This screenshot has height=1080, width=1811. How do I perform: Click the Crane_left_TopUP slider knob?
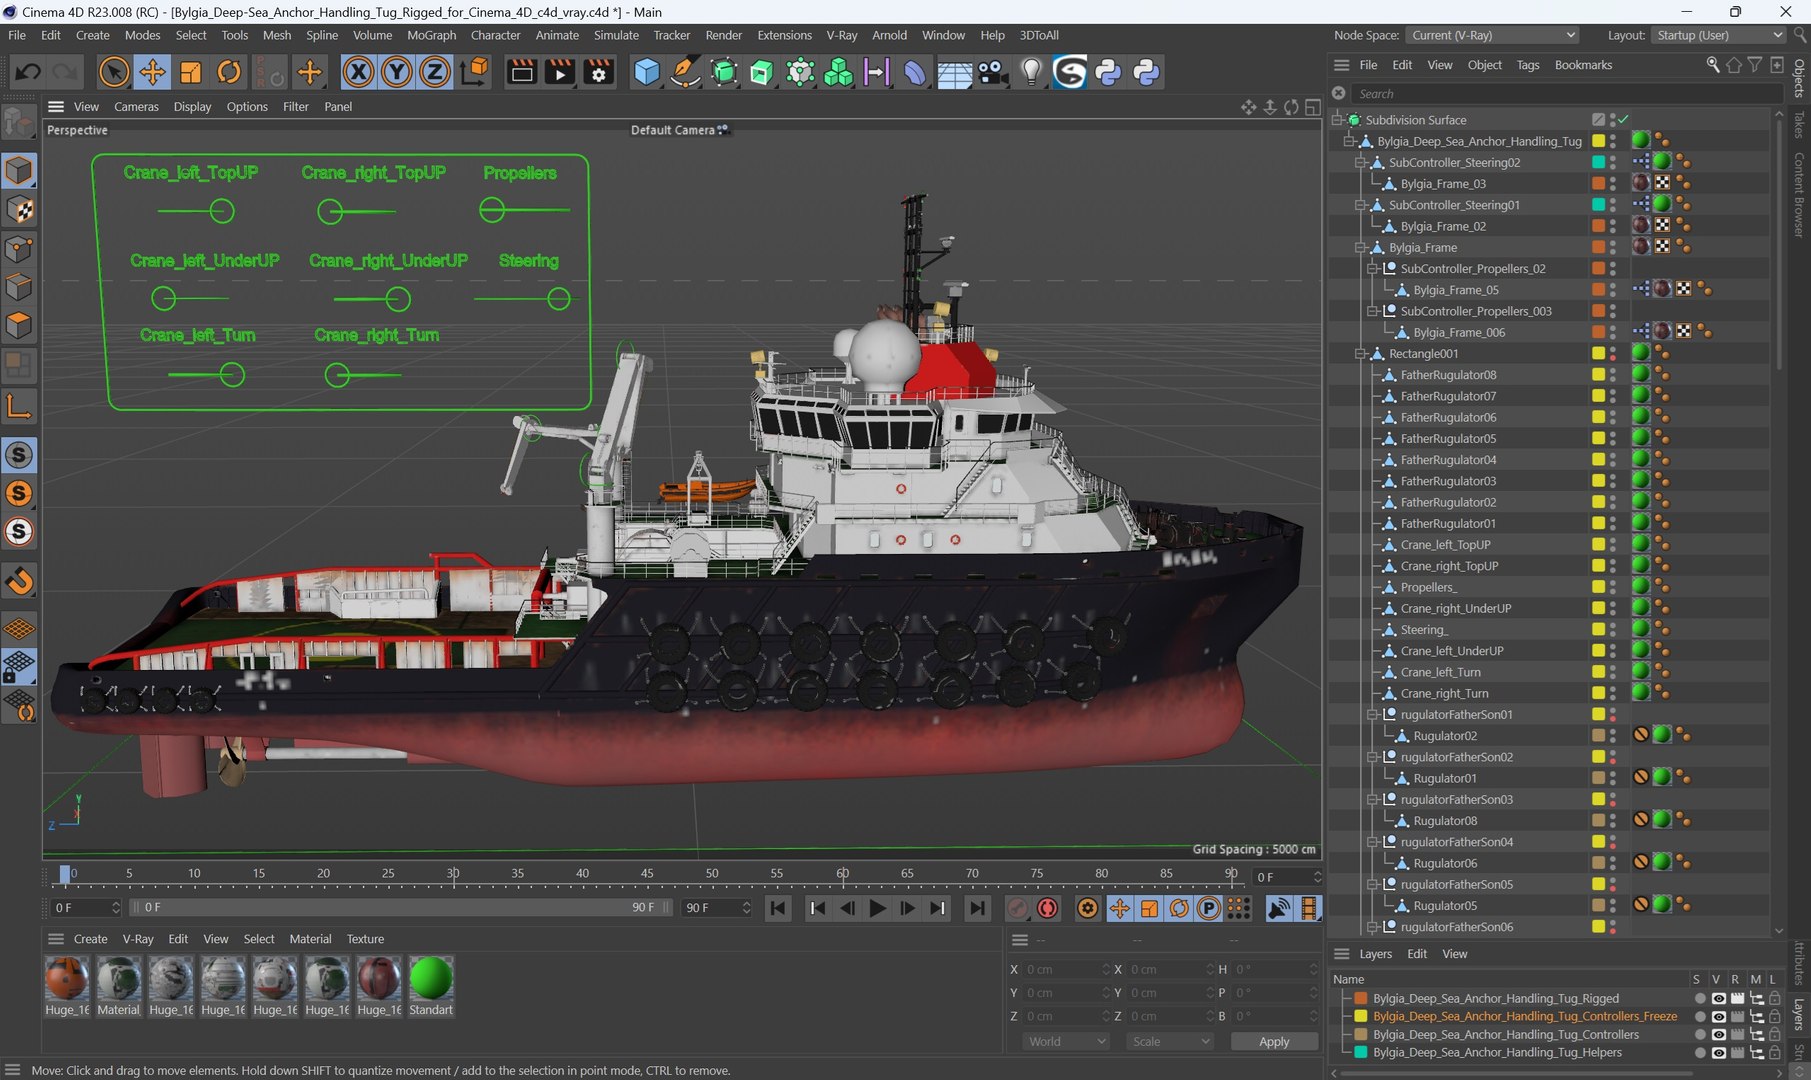[222, 211]
